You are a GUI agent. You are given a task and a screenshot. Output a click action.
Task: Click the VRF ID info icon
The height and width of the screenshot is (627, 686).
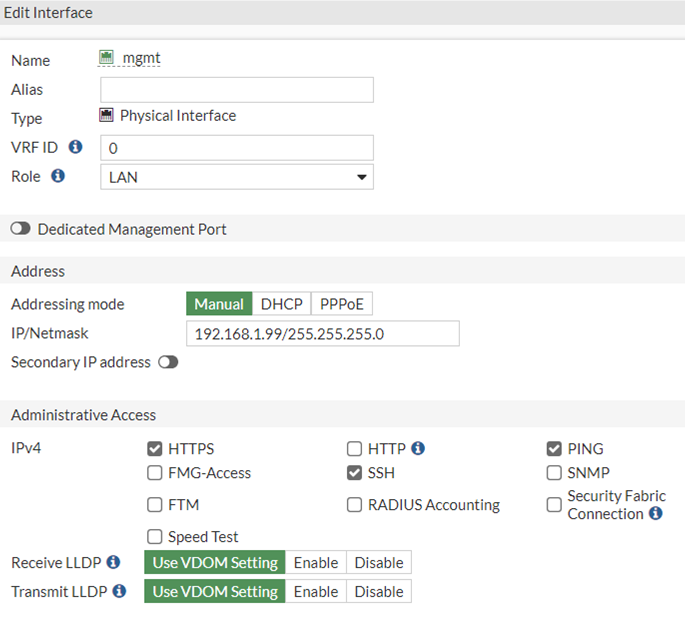(75, 147)
